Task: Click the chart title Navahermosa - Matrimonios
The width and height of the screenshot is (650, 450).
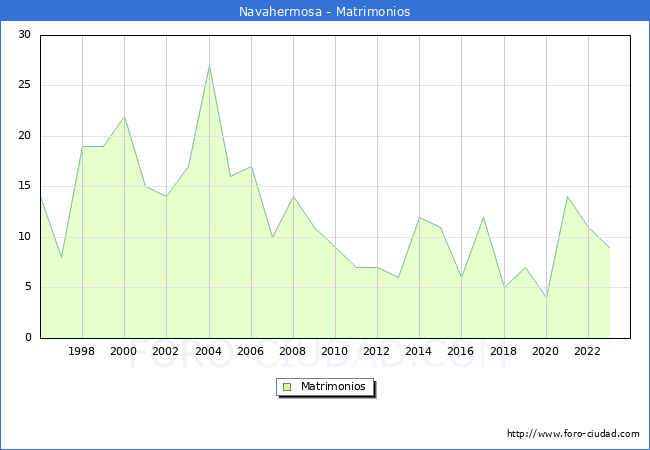Action: click(325, 11)
